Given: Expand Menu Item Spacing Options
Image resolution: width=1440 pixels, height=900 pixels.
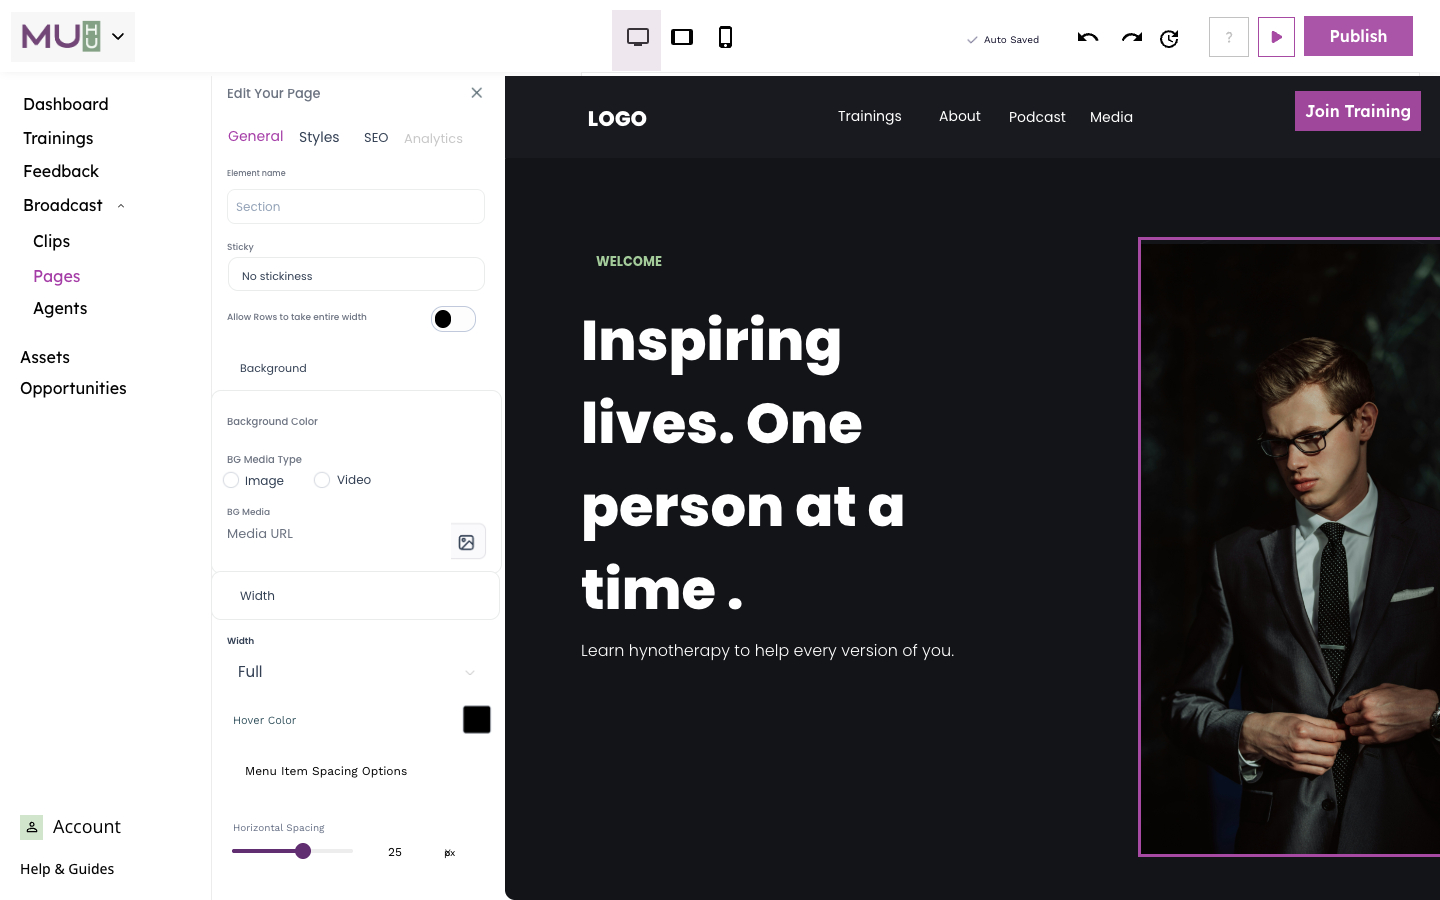Looking at the screenshot, I should click(326, 771).
